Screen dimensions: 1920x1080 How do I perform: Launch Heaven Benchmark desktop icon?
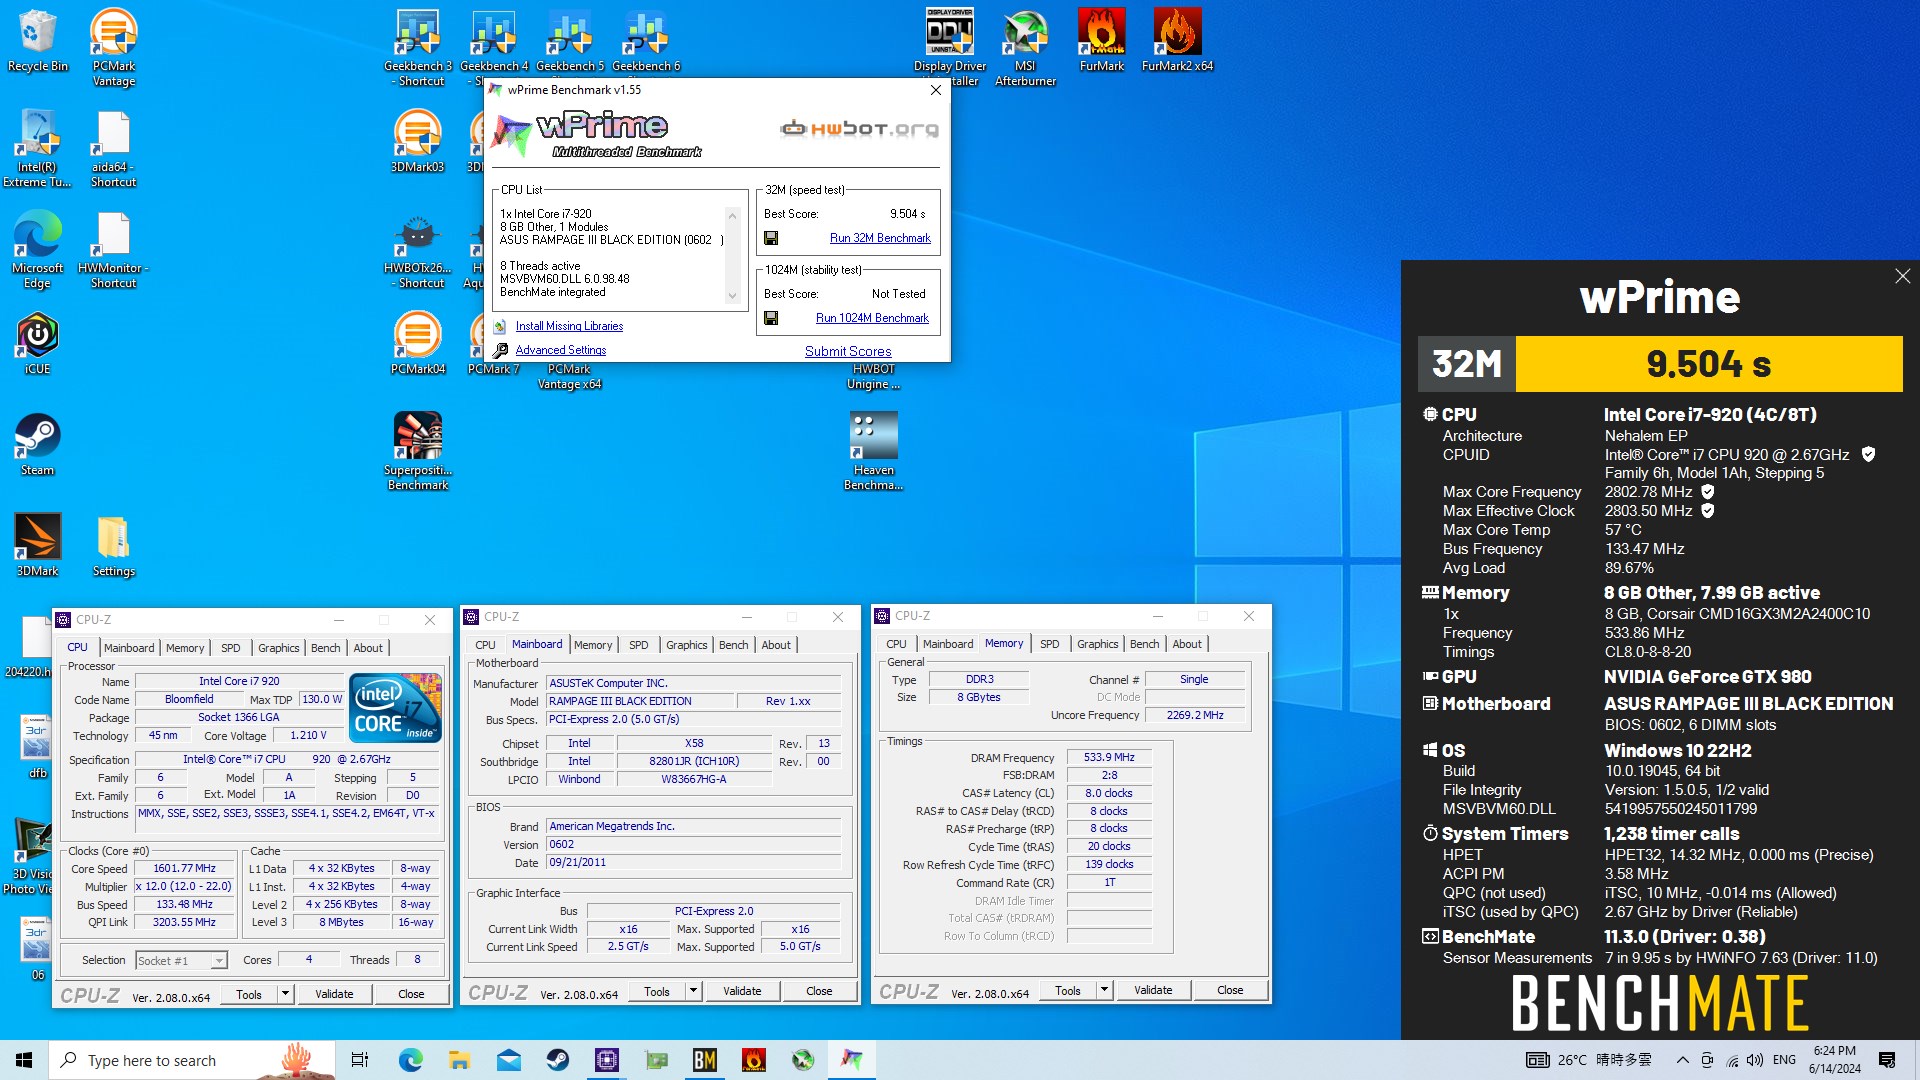click(874, 451)
